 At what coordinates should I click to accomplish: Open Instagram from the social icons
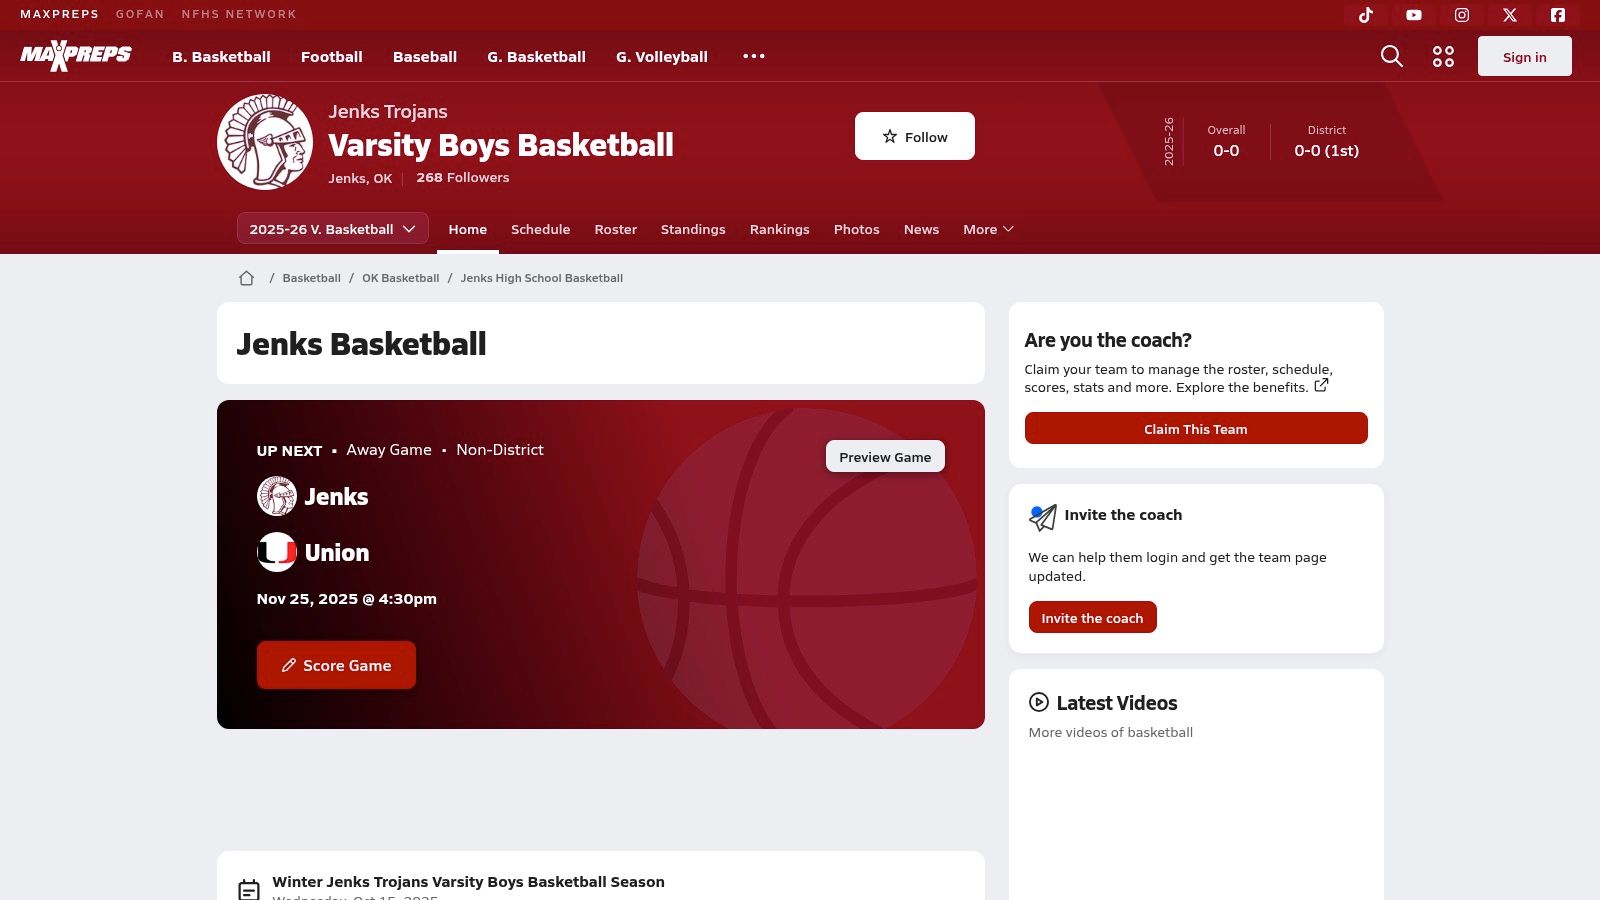[1461, 15]
